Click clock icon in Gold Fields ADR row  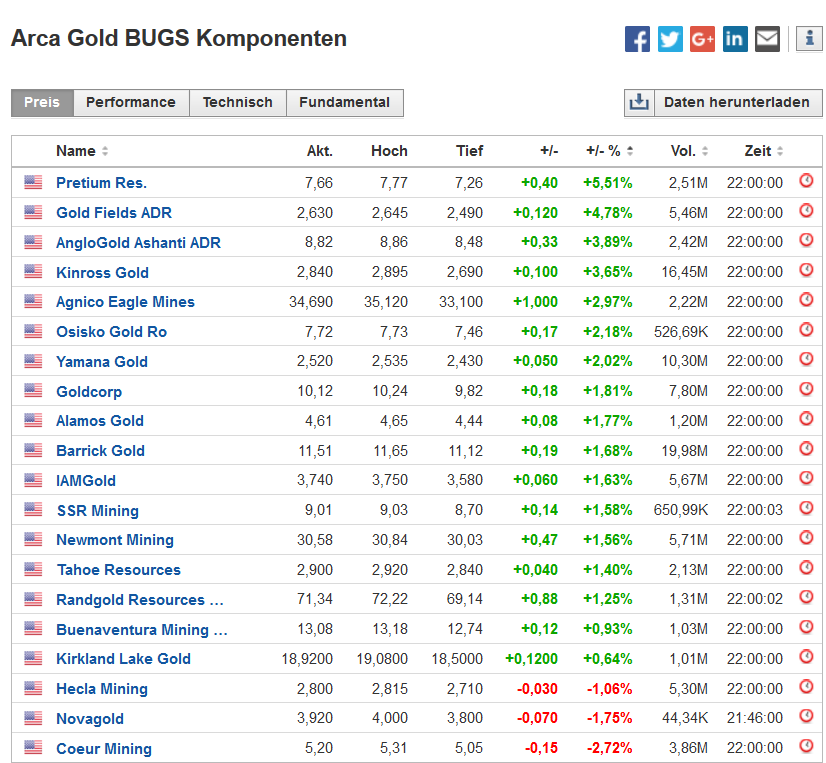[x=807, y=211]
